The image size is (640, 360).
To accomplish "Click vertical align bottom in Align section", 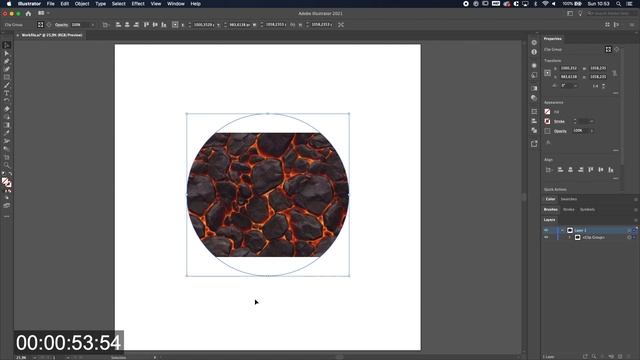I will pyautogui.click(x=611, y=169).
